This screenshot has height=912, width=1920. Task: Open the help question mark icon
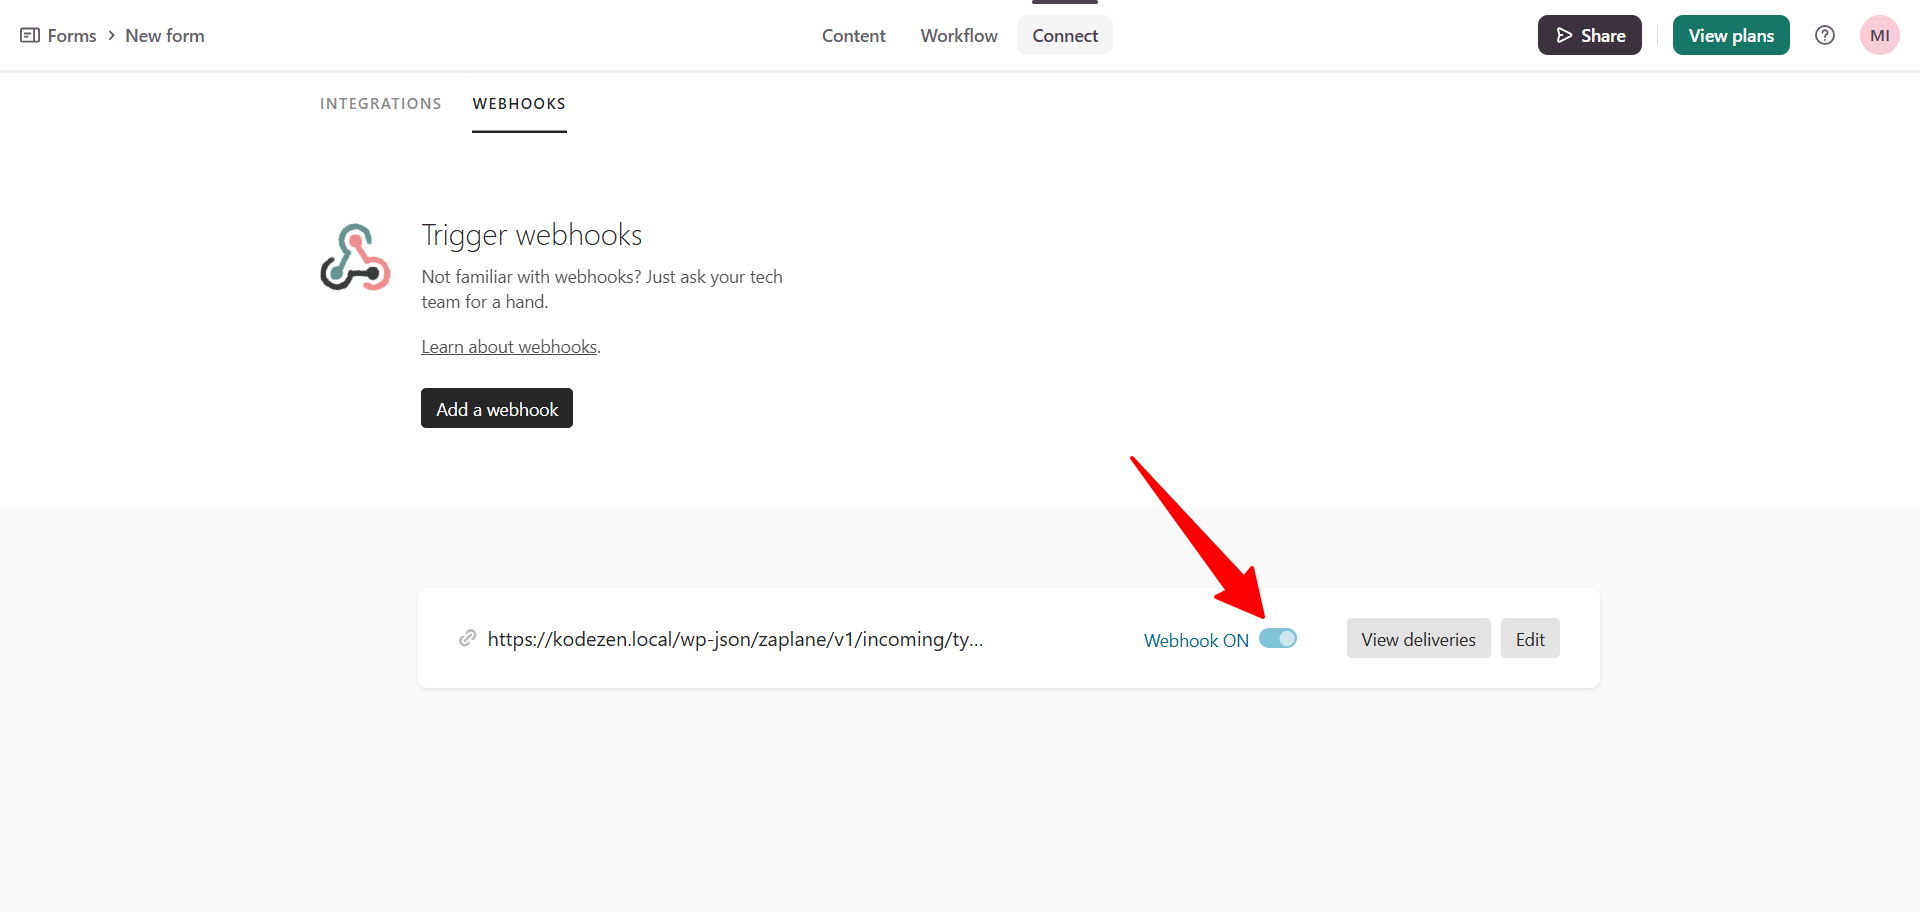pyautogui.click(x=1825, y=35)
